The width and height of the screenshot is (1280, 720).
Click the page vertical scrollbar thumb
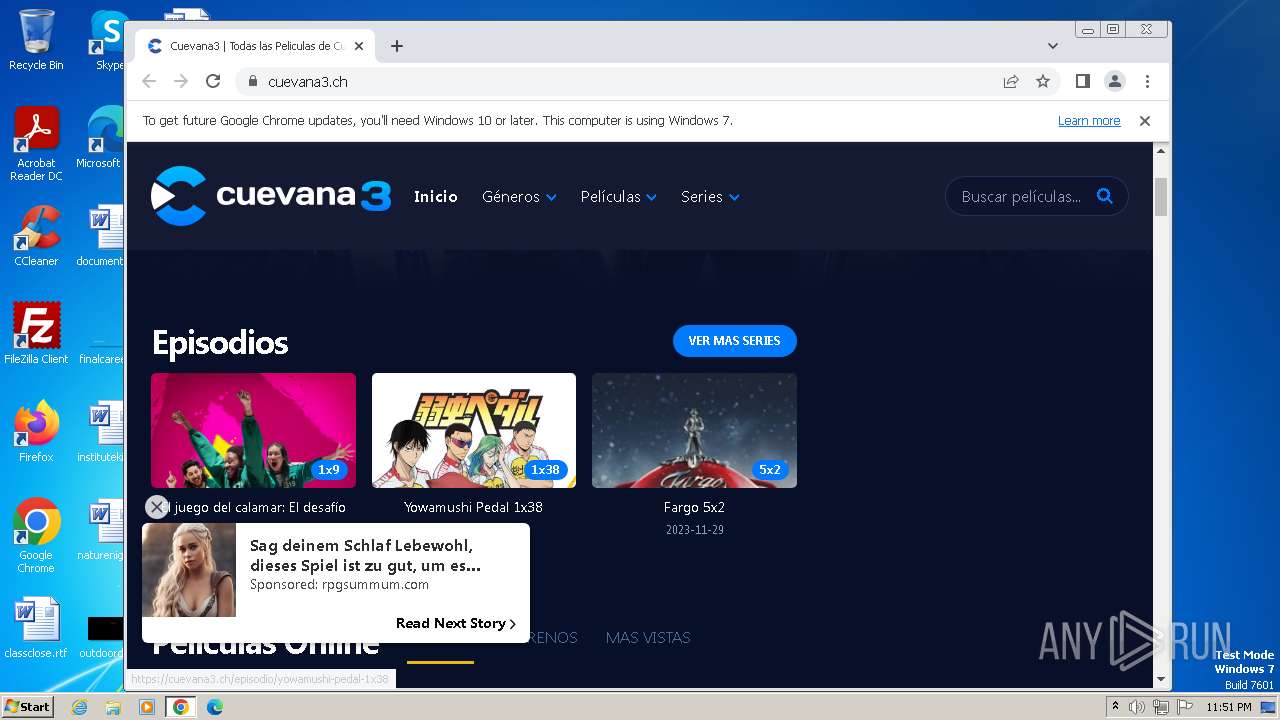point(1161,197)
